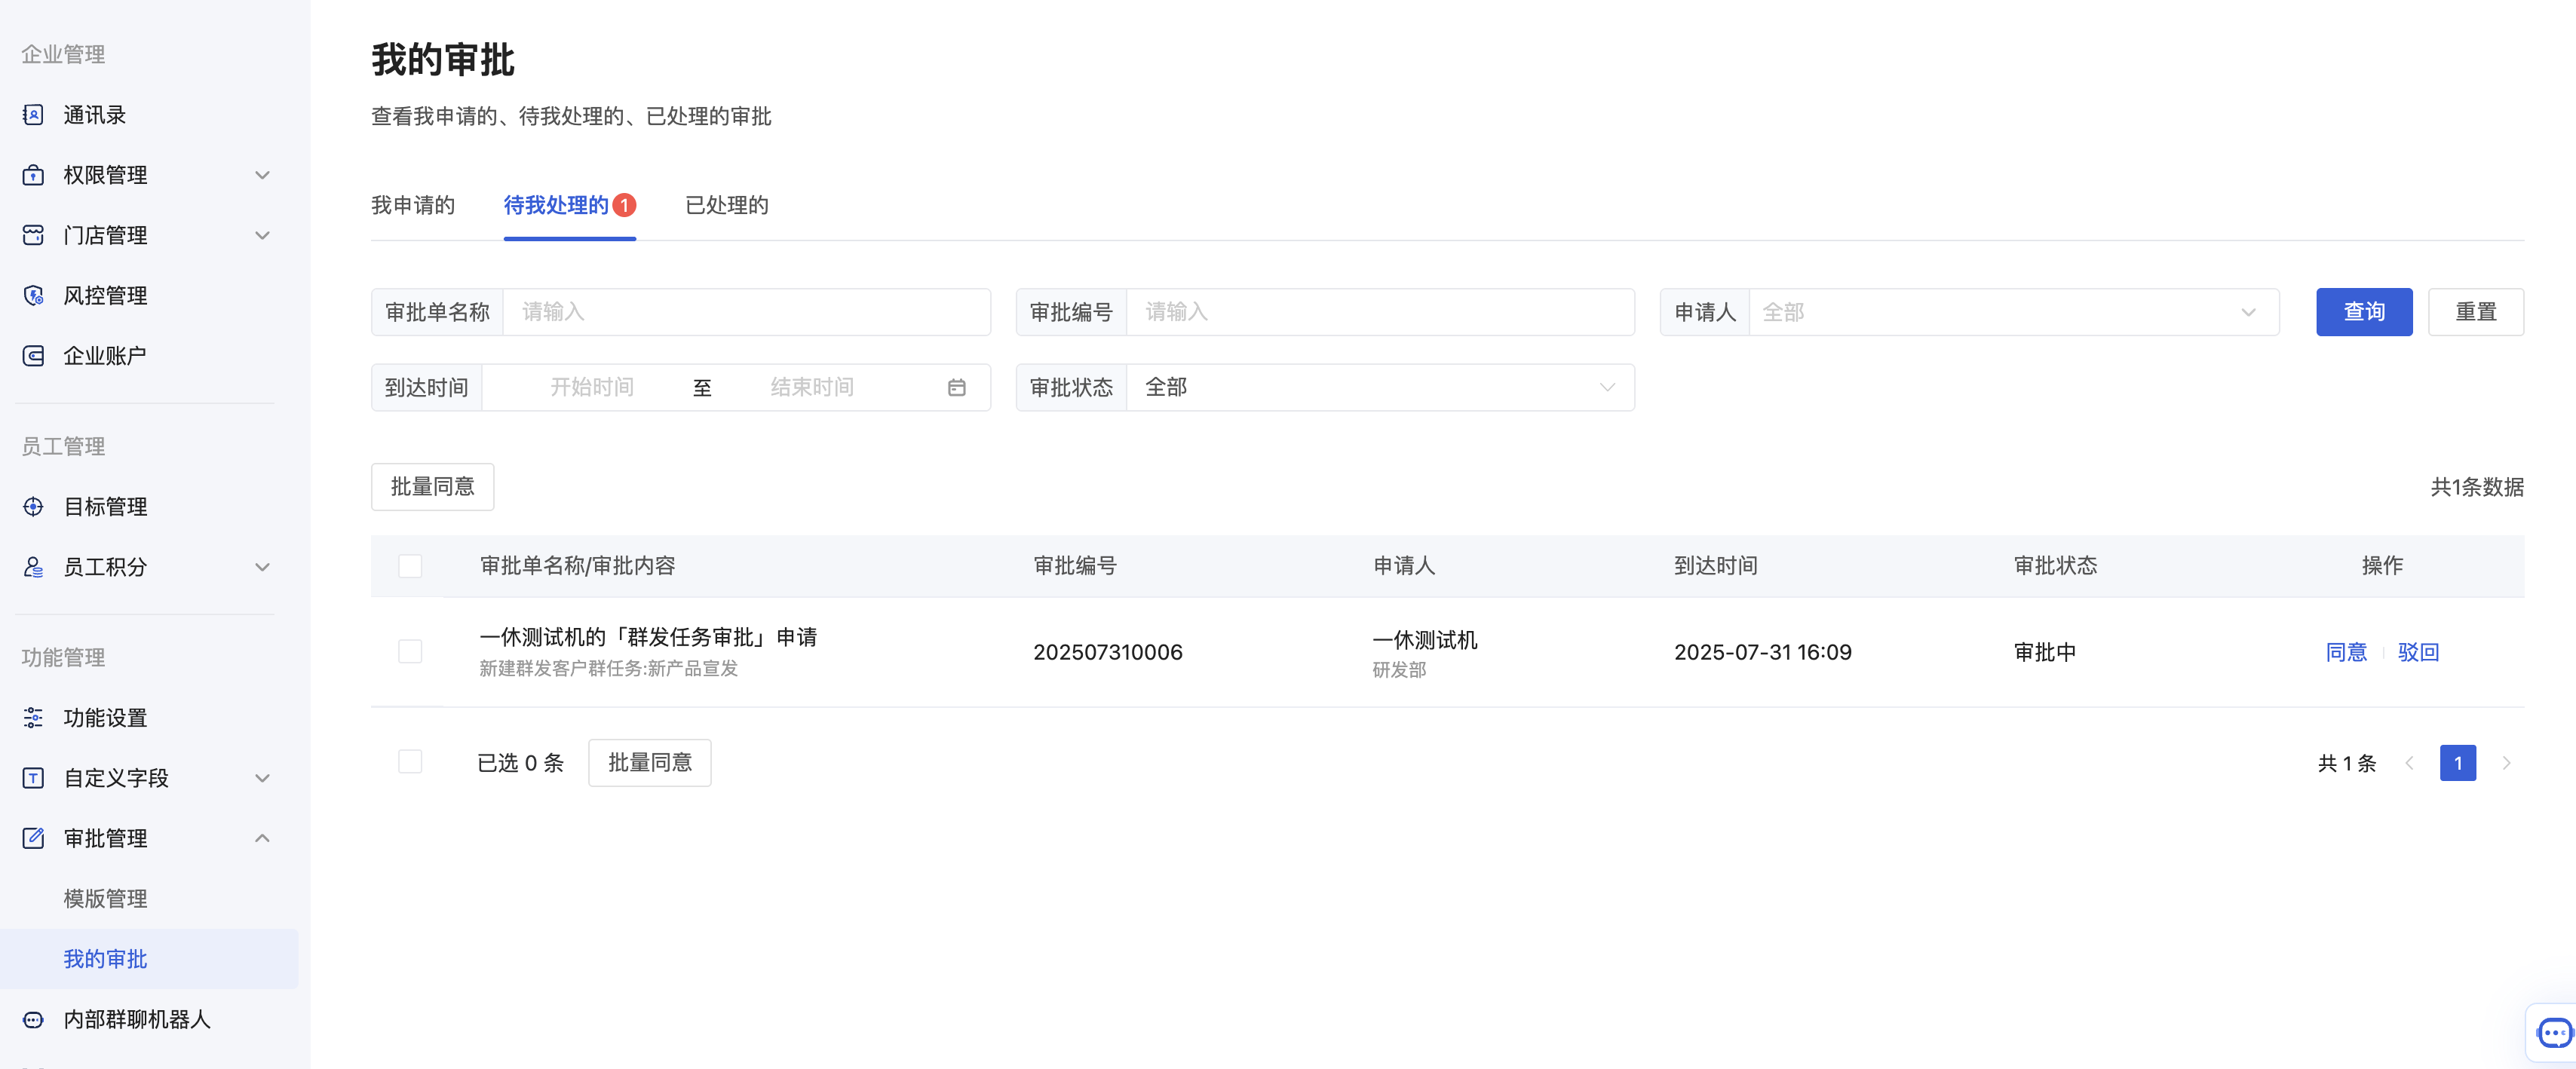Viewport: 2576px width, 1069px height.
Task: Click 驳回 for the 群发任务审批 request
Action: pyautogui.click(x=2418, y=652)
